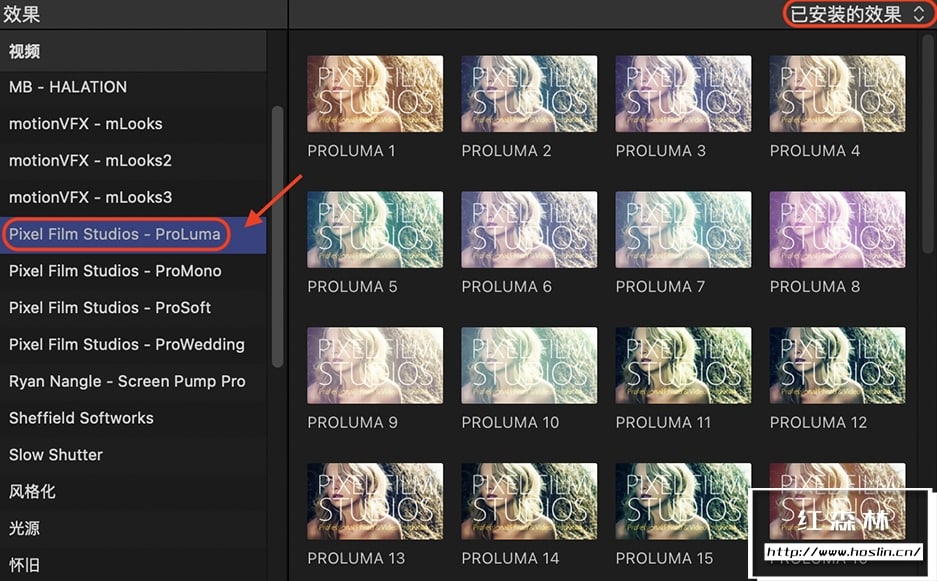Open the motionVFX - mLooks category
Viewport: 937px width, 581px height.
point(133,124)
